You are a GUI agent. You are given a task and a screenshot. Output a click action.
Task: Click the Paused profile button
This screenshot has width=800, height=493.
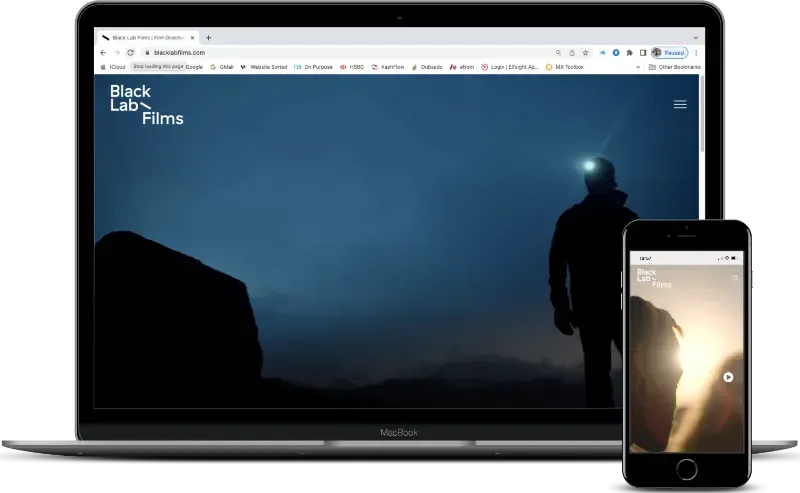(x=669, y=53)
